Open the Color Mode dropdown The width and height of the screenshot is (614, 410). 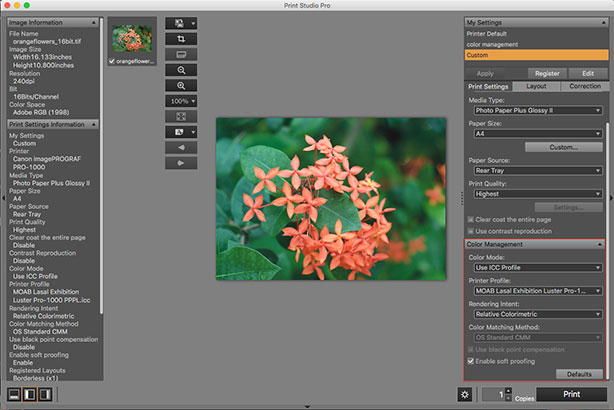pyautogui.click(x=538, y=267)
